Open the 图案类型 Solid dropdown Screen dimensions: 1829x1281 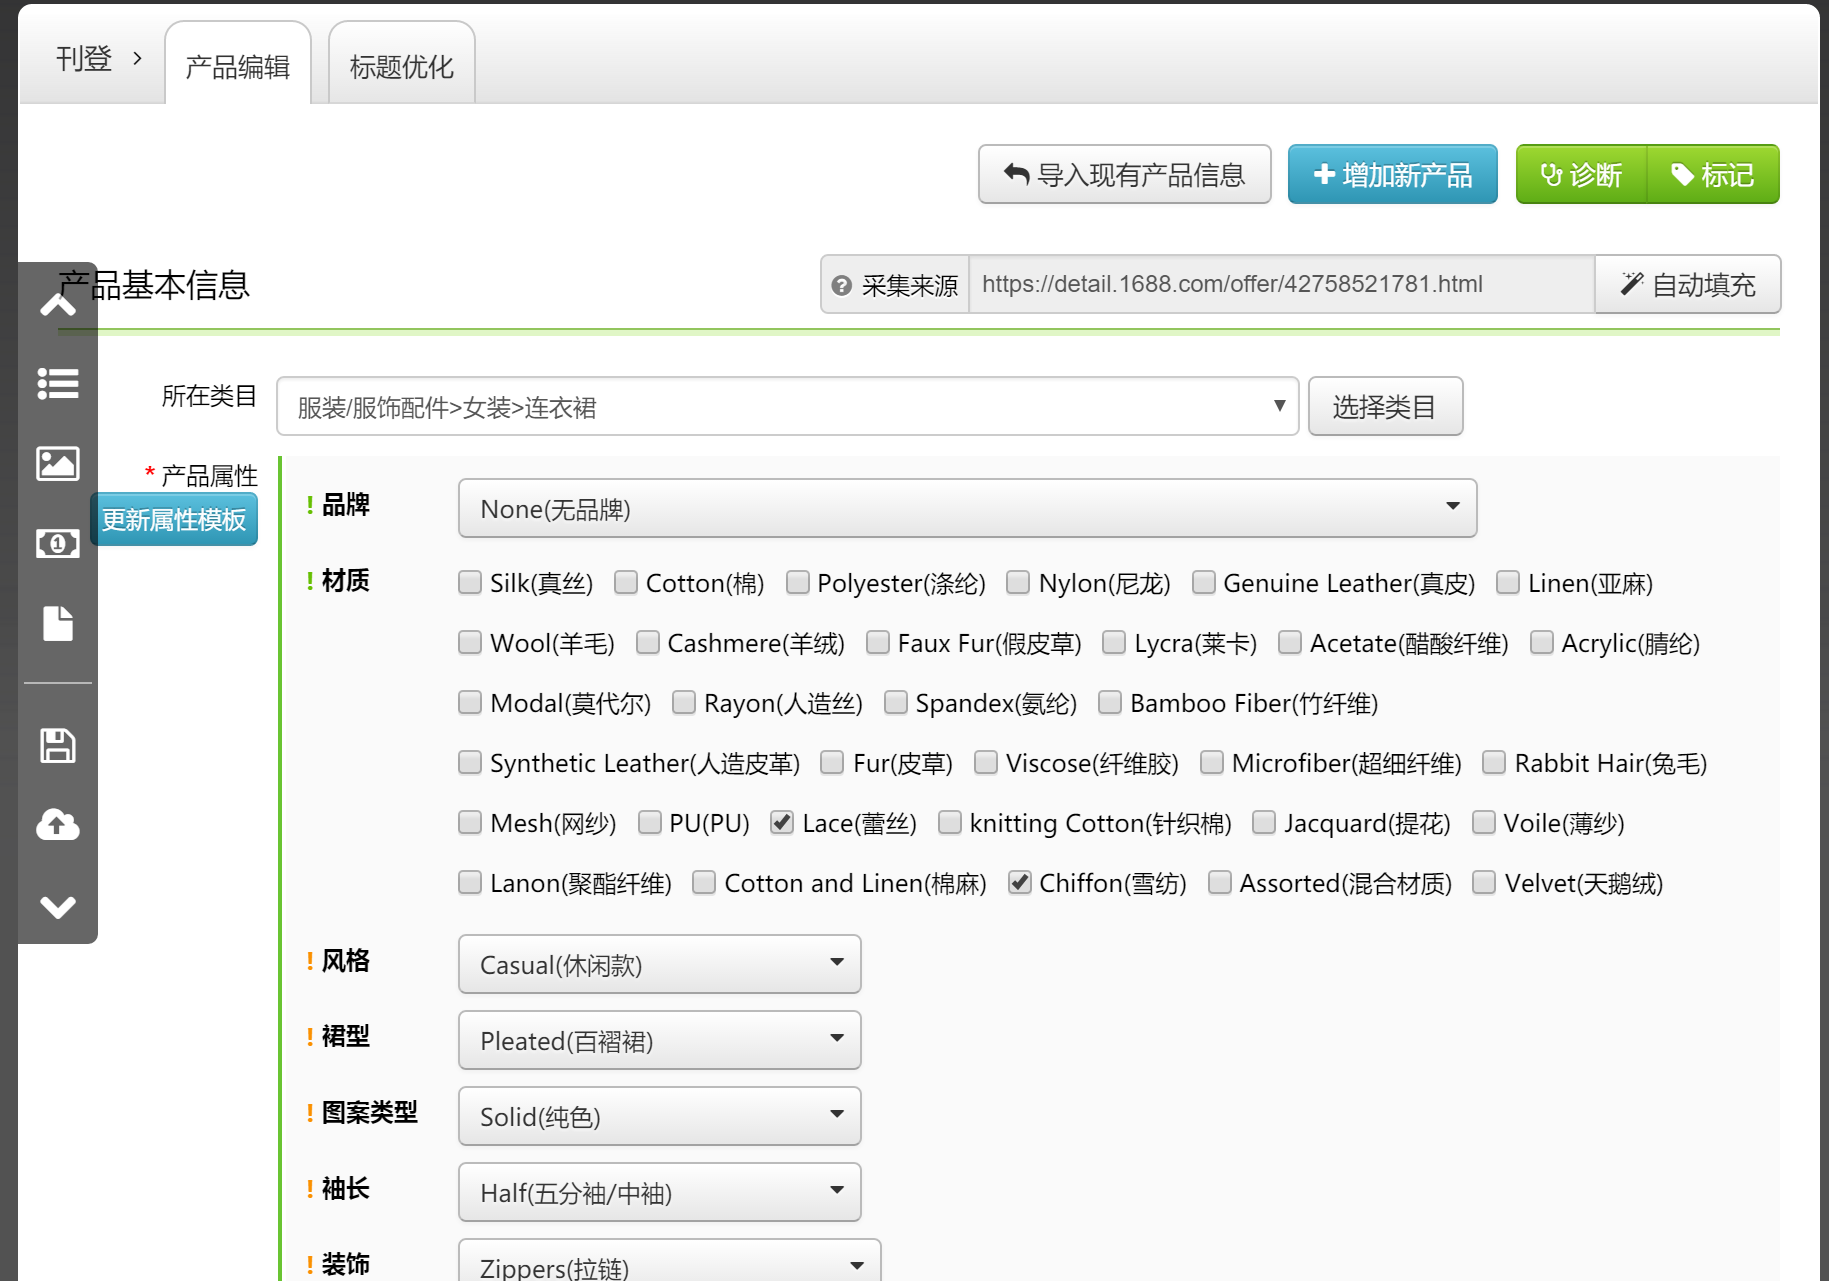click(660, 1116)
